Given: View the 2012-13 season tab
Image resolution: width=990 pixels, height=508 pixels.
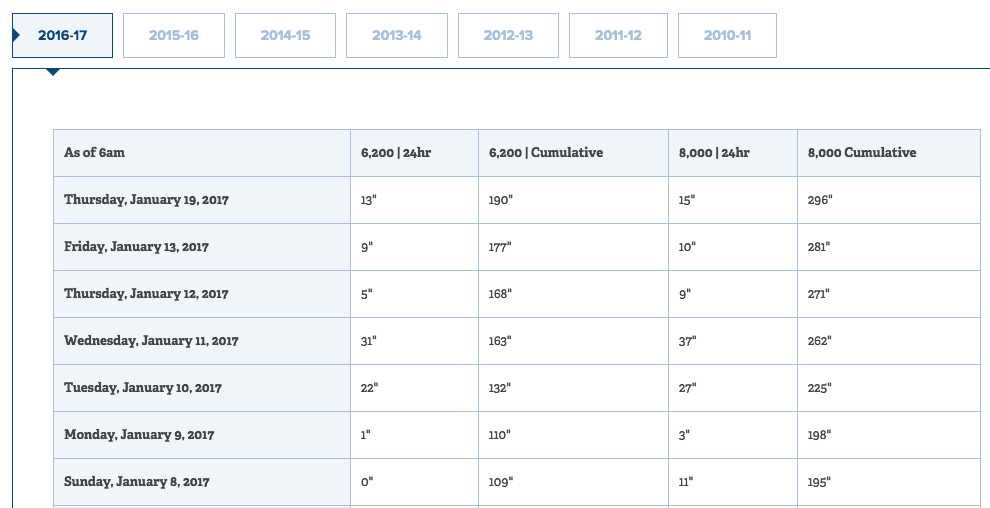Looking at the screenshot, I should 508,35.
